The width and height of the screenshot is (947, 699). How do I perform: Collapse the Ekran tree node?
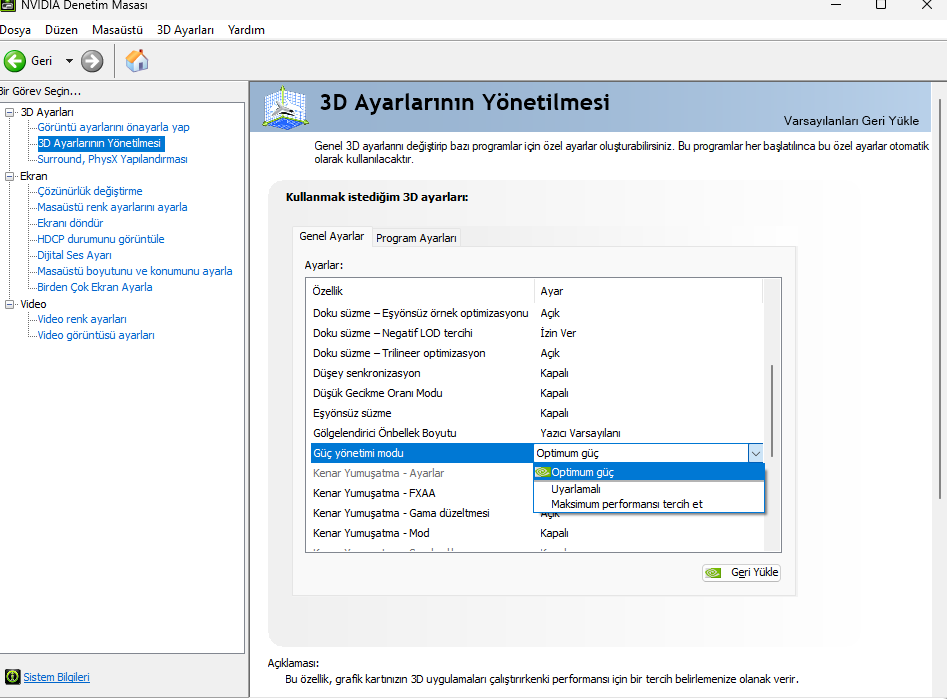pos(9,176)
